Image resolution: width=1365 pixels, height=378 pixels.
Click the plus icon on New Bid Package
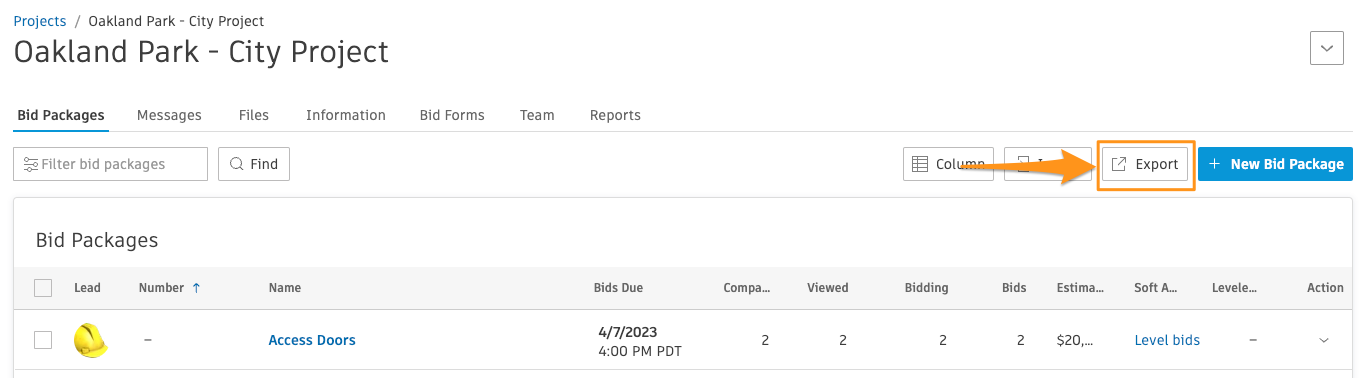coord(1214,164)
